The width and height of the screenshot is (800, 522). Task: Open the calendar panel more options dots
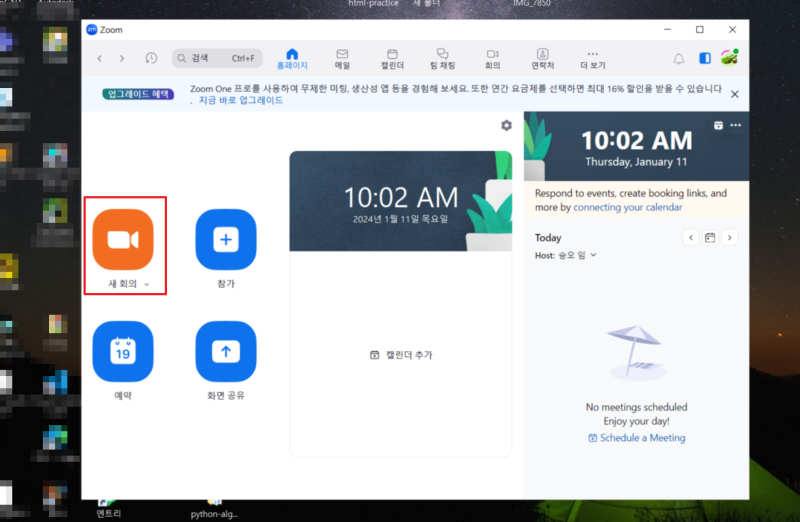coord(735,125)
